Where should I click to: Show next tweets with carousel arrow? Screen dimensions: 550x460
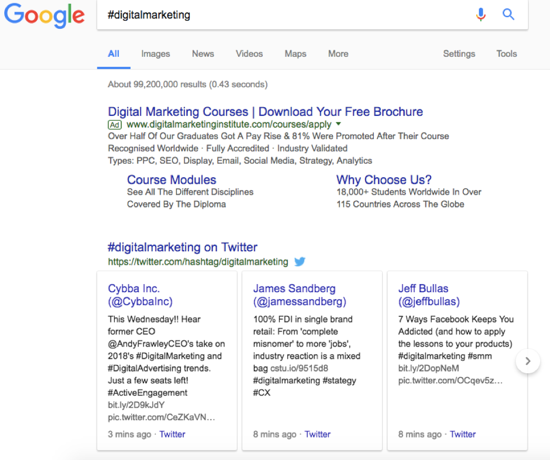pyautogui.click(x=528, y=361)
